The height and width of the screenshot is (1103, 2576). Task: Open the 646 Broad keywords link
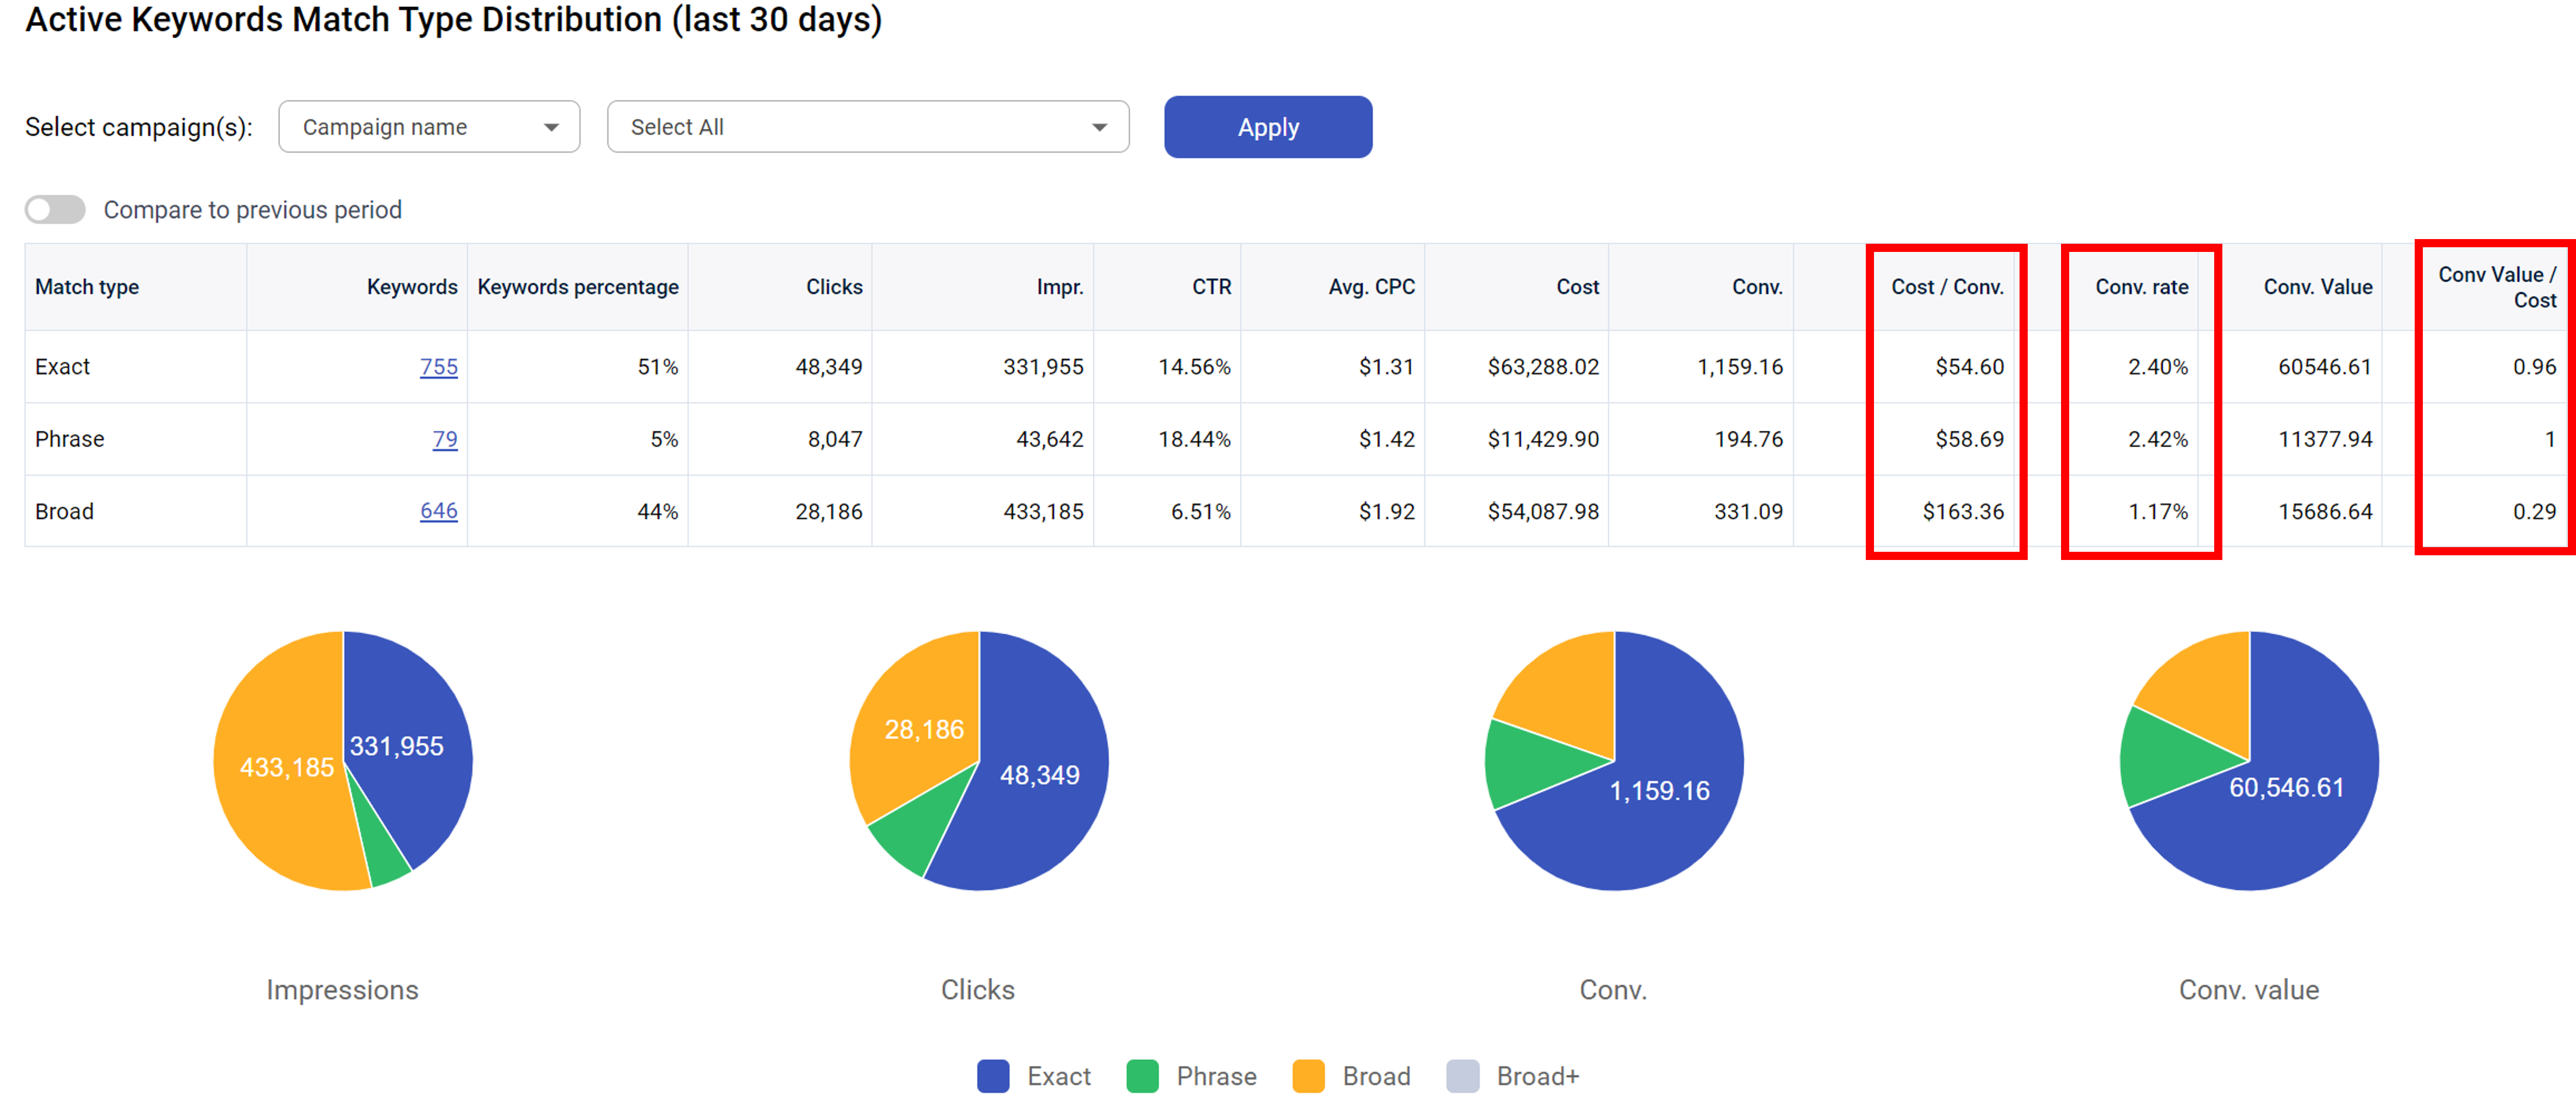(x=438, y=511)
